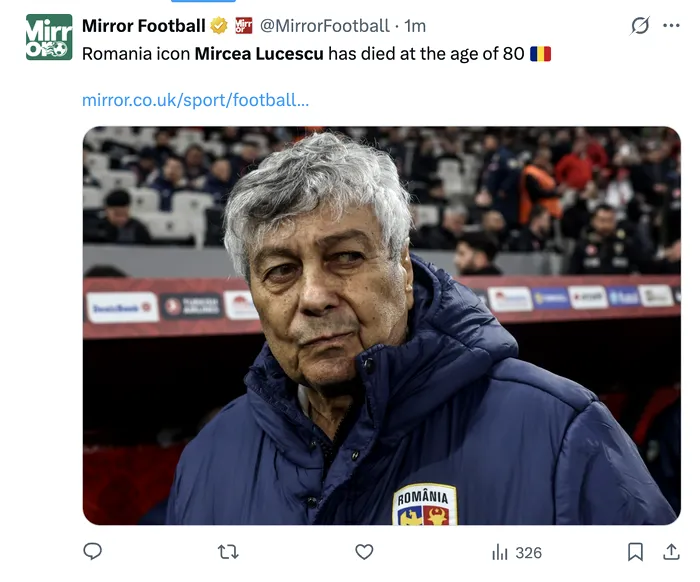View post analytics showing 326 views
The image size is (700, 582).
[x=516, y=552]
